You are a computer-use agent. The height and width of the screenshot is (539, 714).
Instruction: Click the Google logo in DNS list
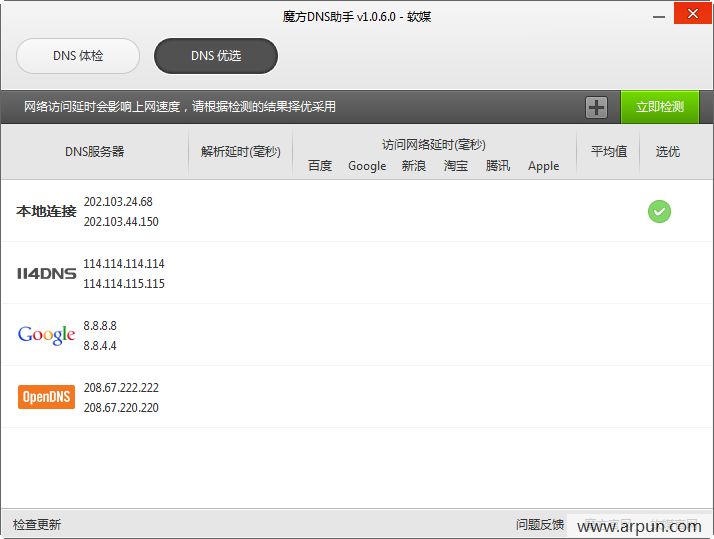tap(46, 335)
